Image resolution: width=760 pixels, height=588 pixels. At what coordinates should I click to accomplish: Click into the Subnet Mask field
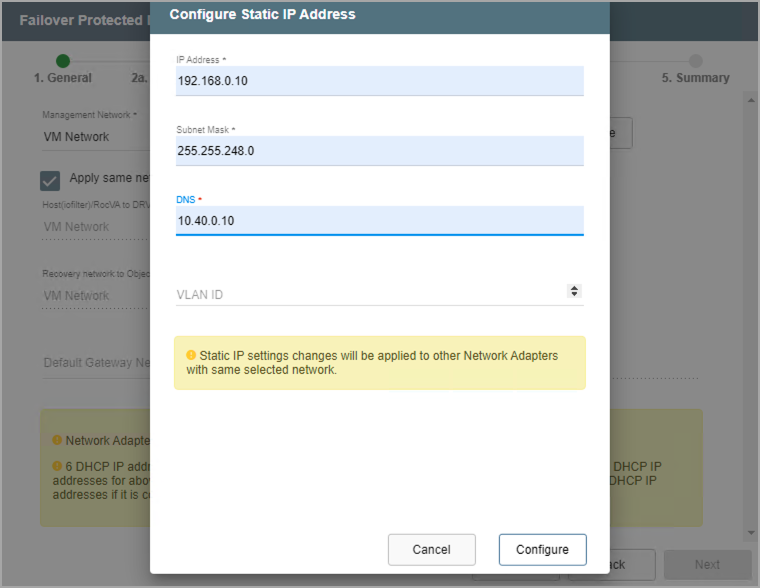[x=379, y=151]
